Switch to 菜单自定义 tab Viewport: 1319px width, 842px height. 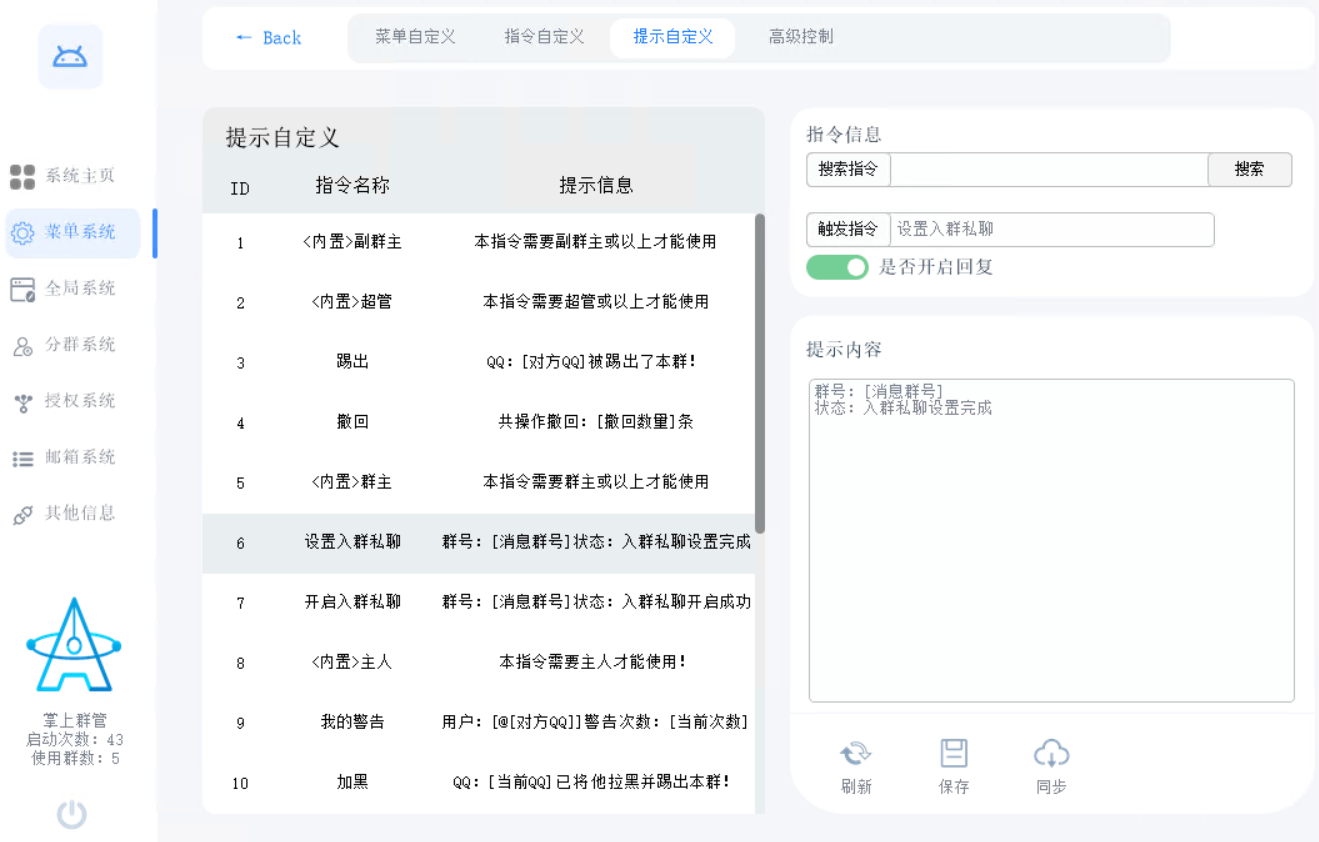[415, 37]
